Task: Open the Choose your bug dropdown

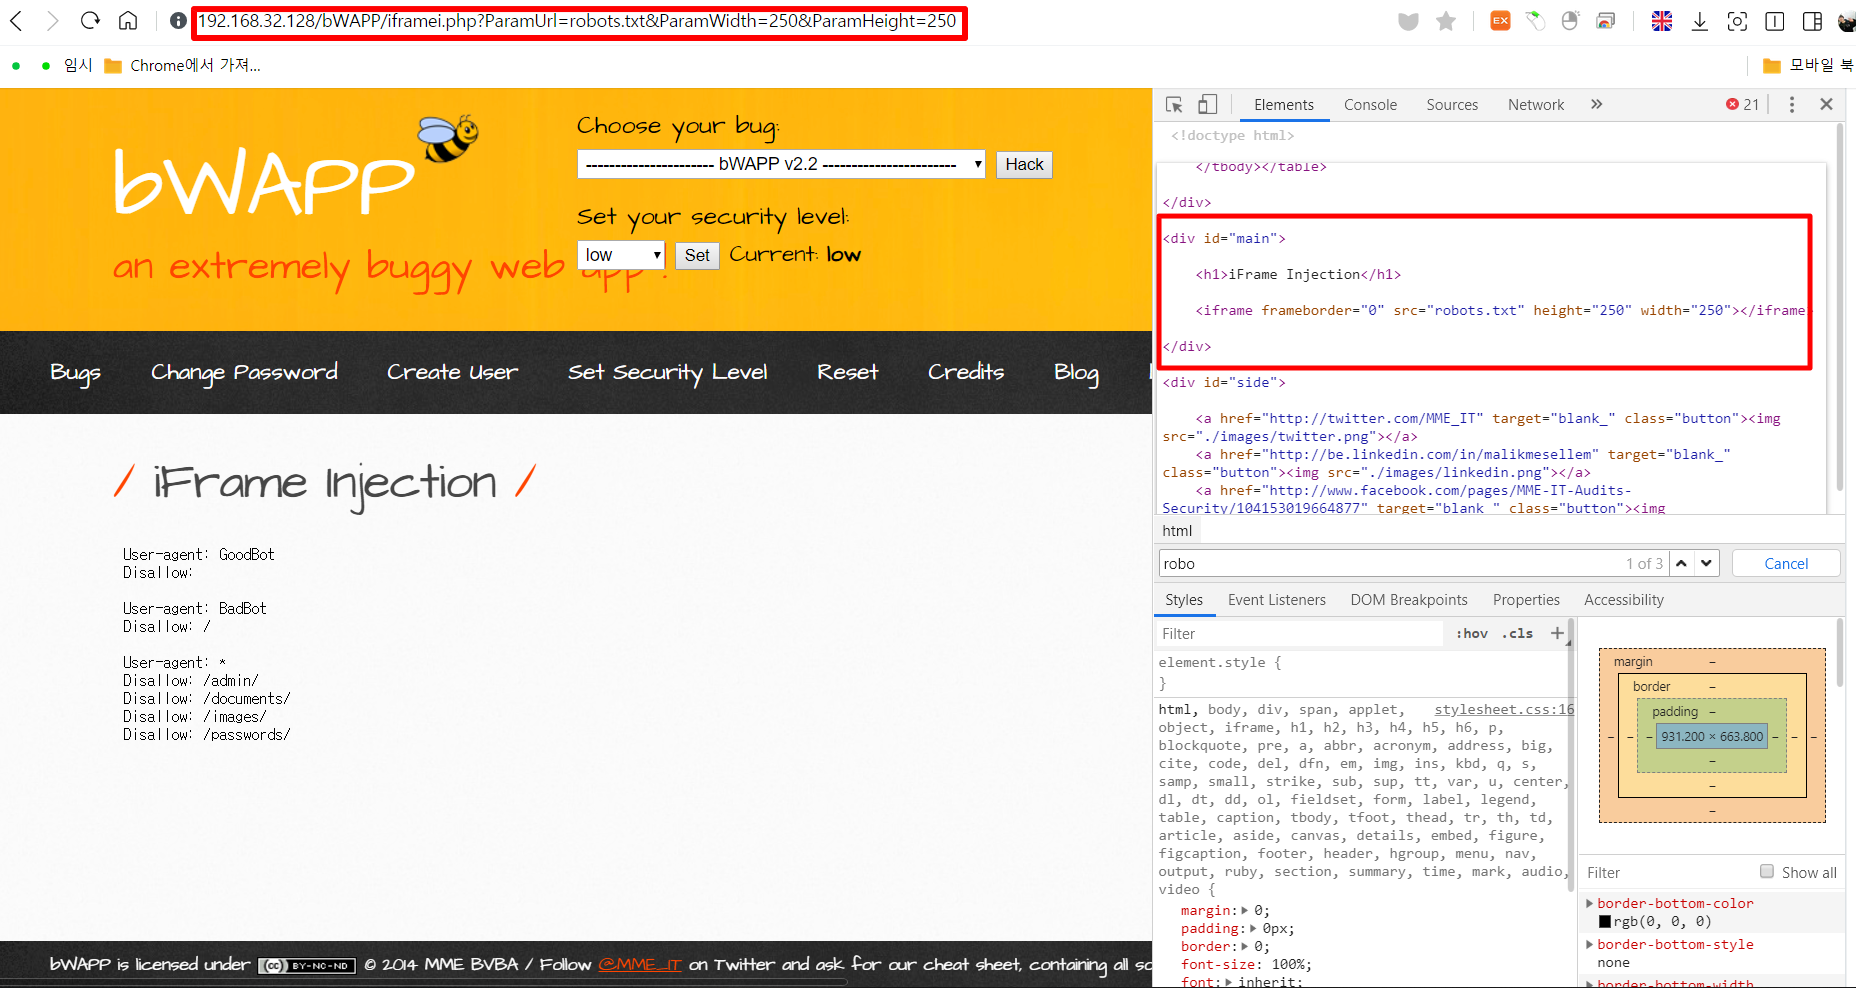Action: (x=781, y=164)
